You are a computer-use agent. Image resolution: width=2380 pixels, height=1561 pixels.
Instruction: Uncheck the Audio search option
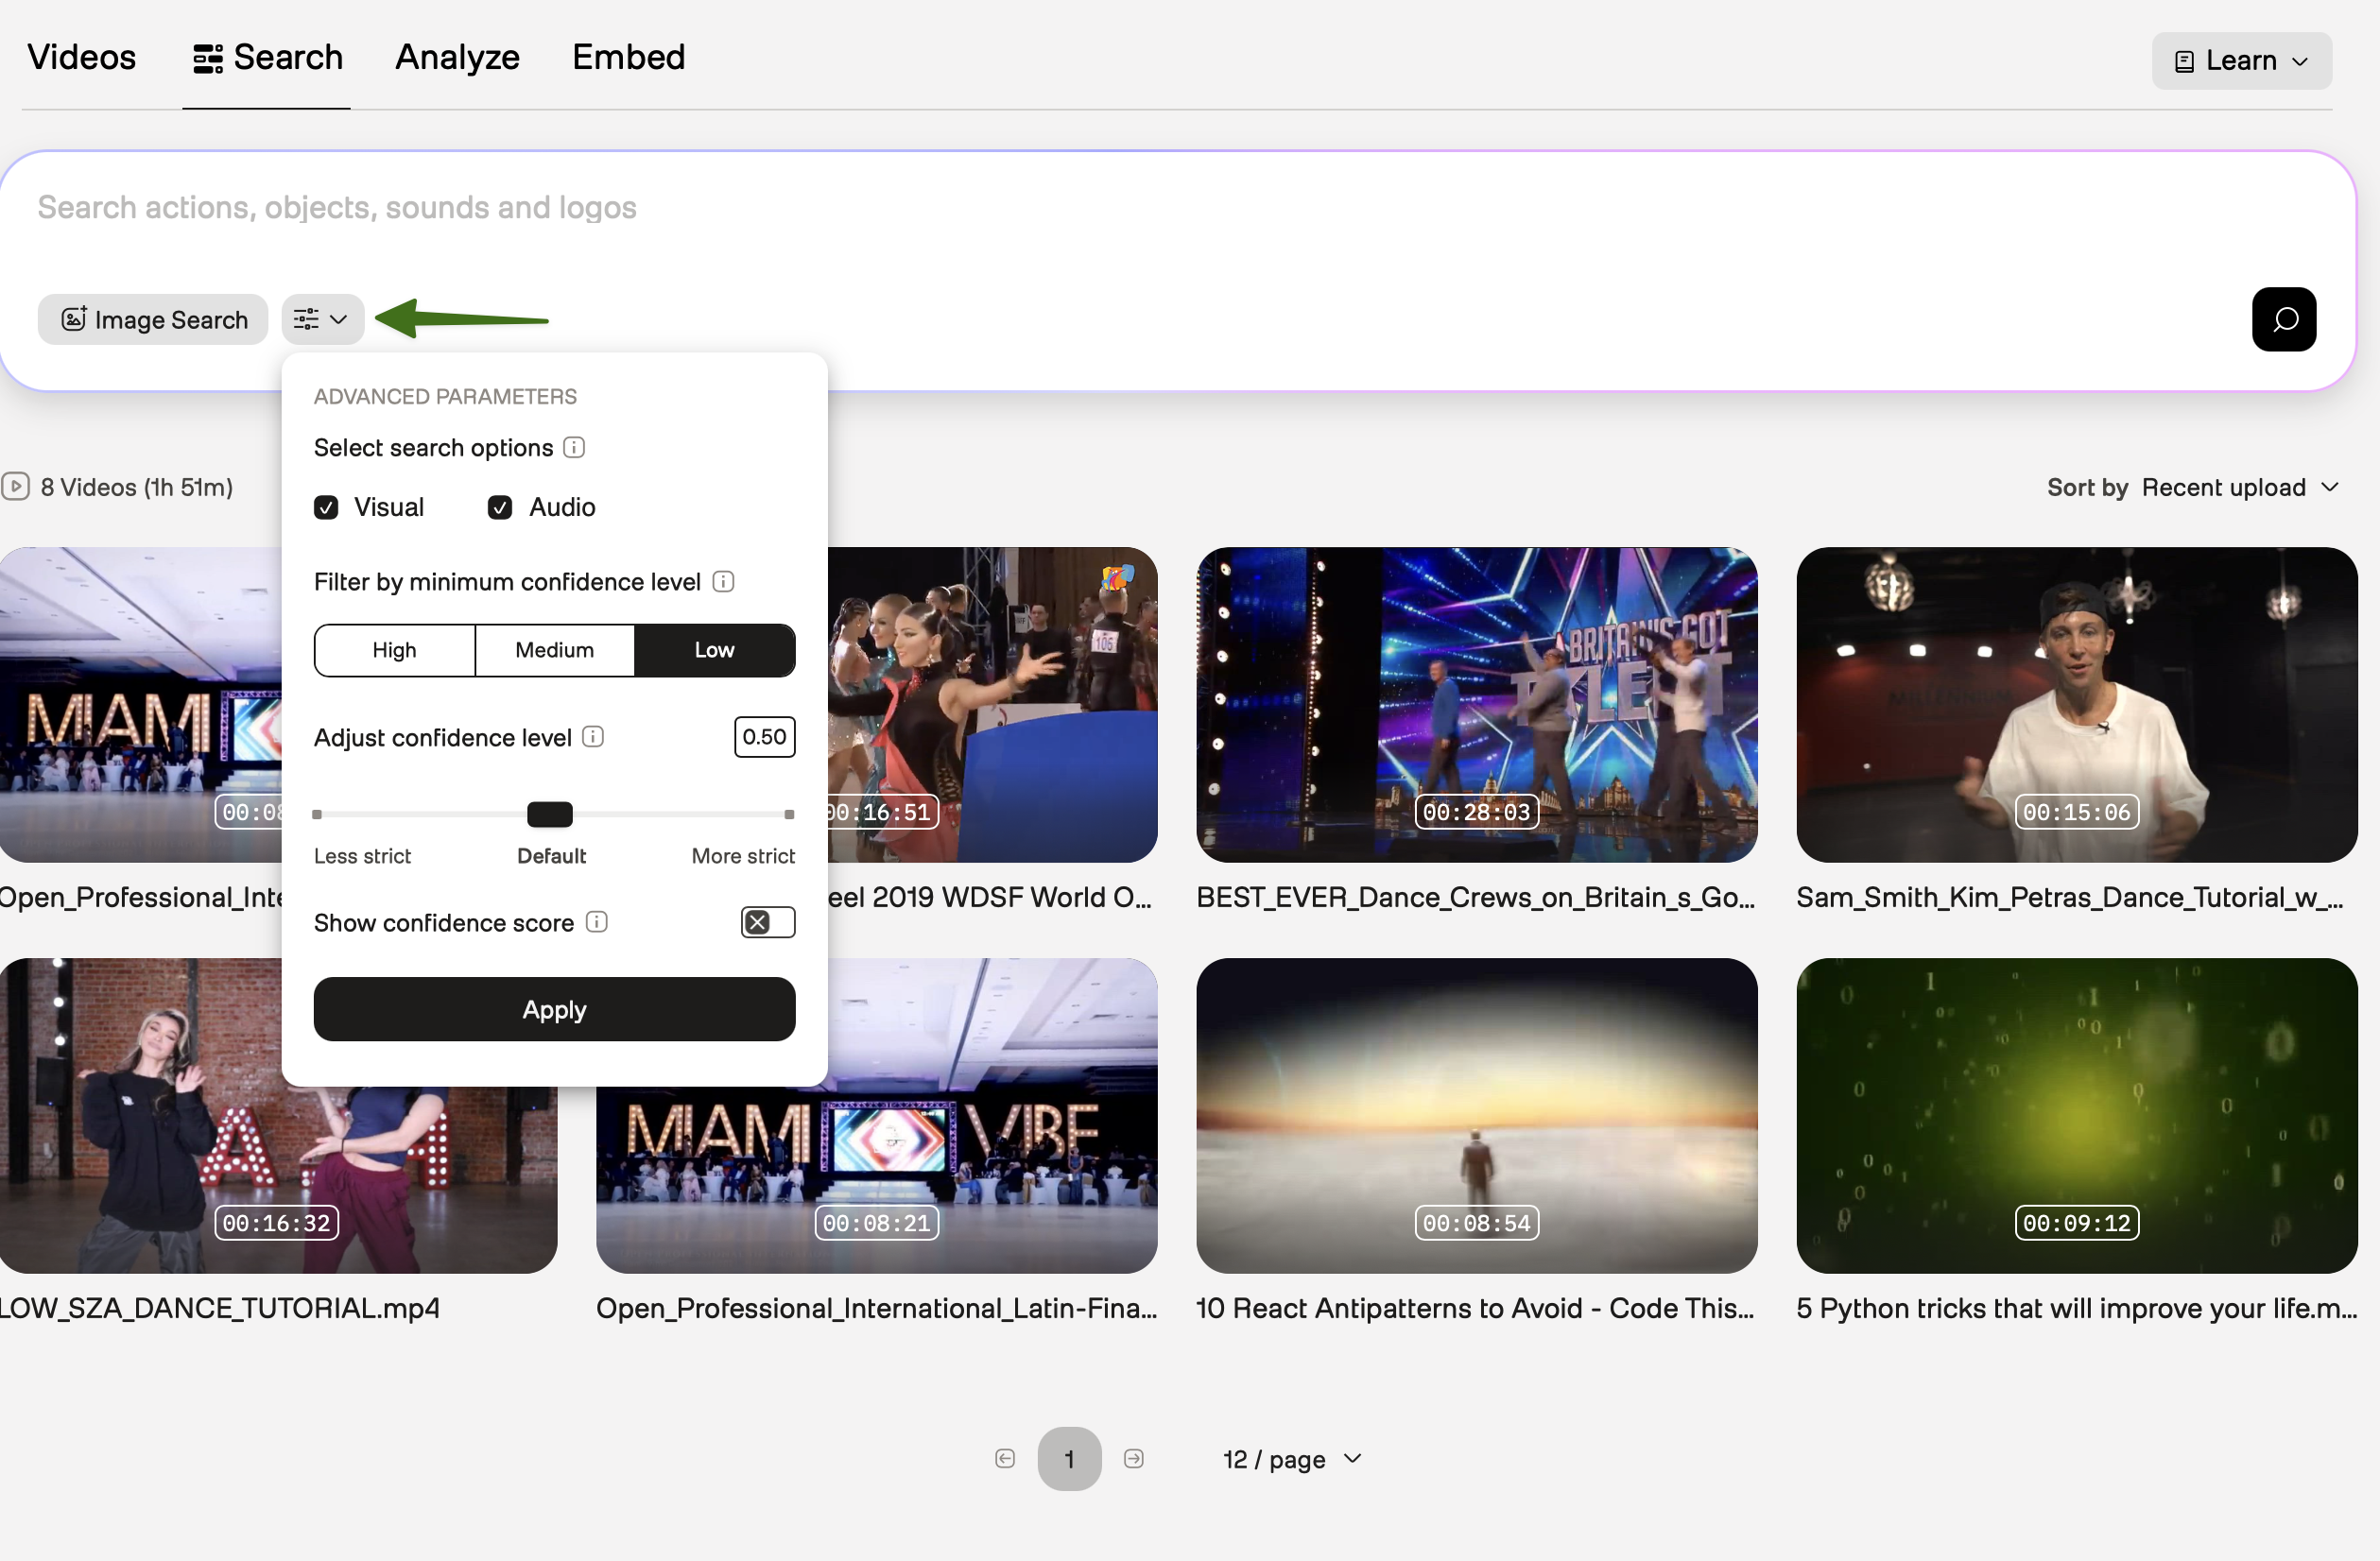pos(500,508)
